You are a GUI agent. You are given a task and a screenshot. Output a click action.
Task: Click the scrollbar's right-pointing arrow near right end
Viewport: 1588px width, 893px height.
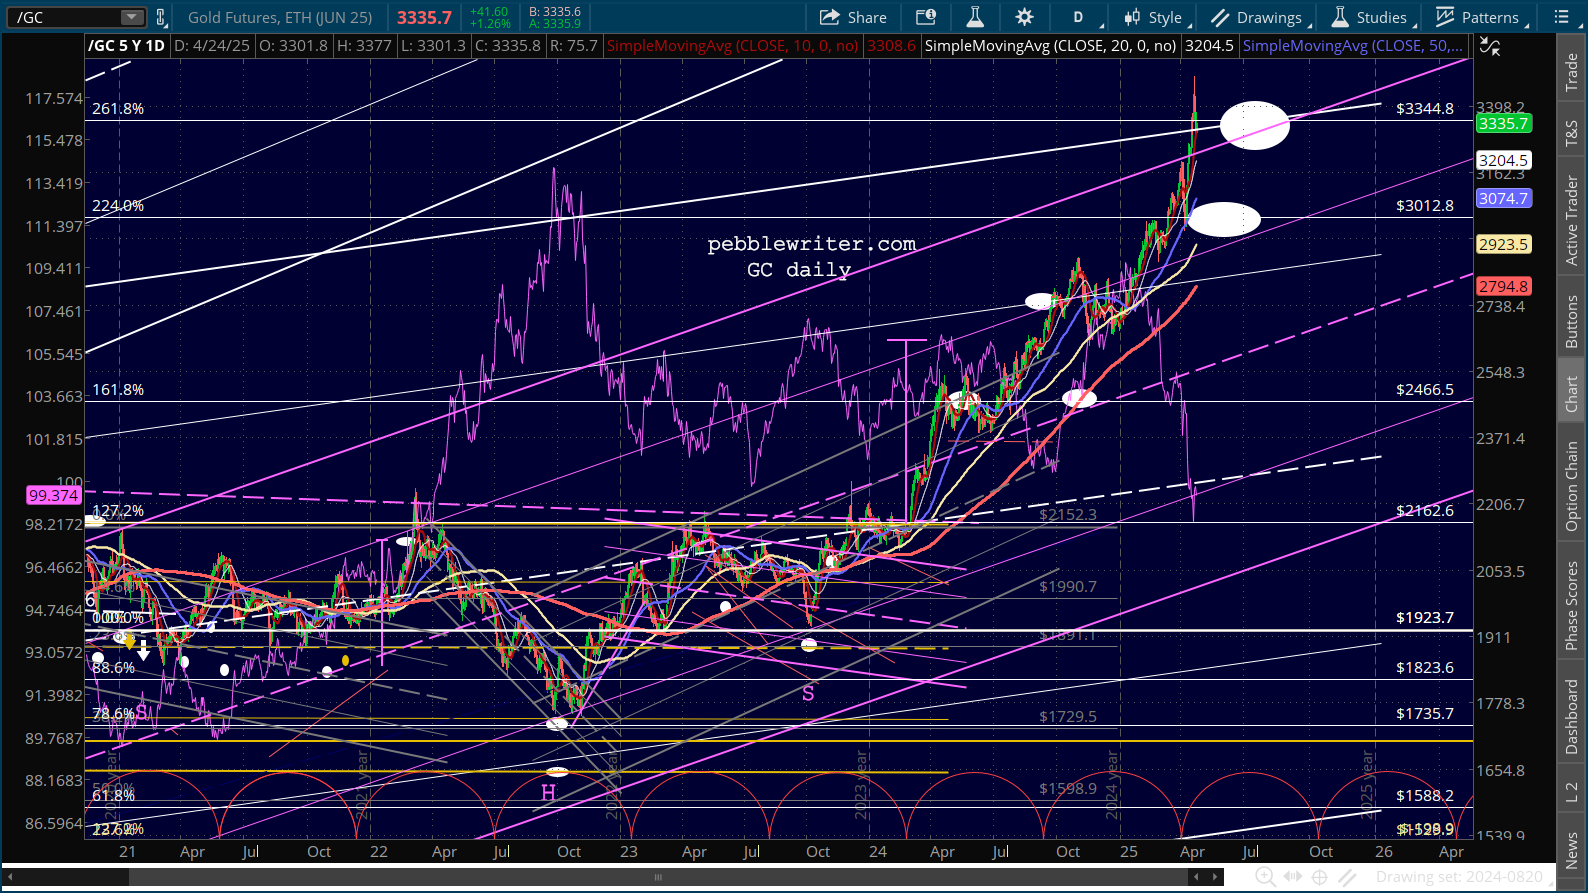(x=1216, y=877)
